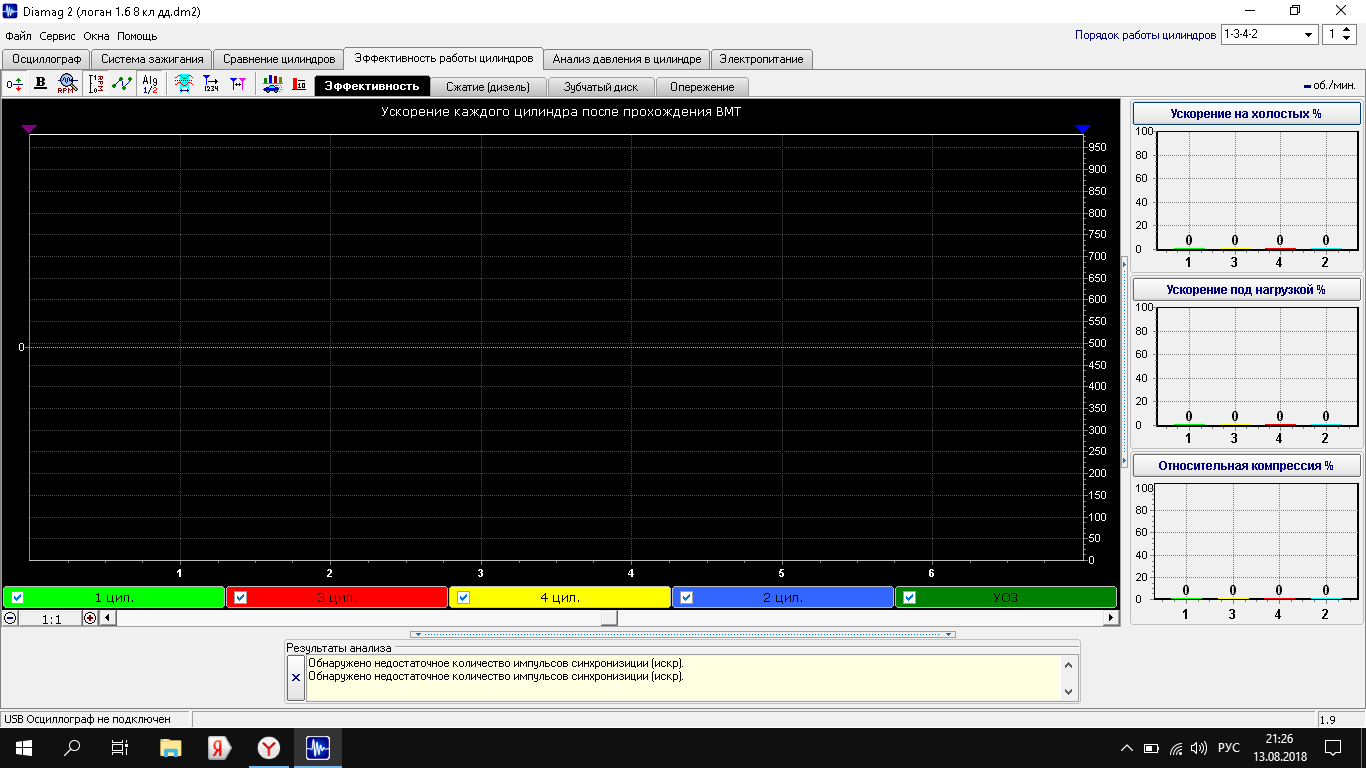Toggle the 1 цил. checkbox
The width and height of the screenshot is (1366, 768).
(x=17, y=598)
